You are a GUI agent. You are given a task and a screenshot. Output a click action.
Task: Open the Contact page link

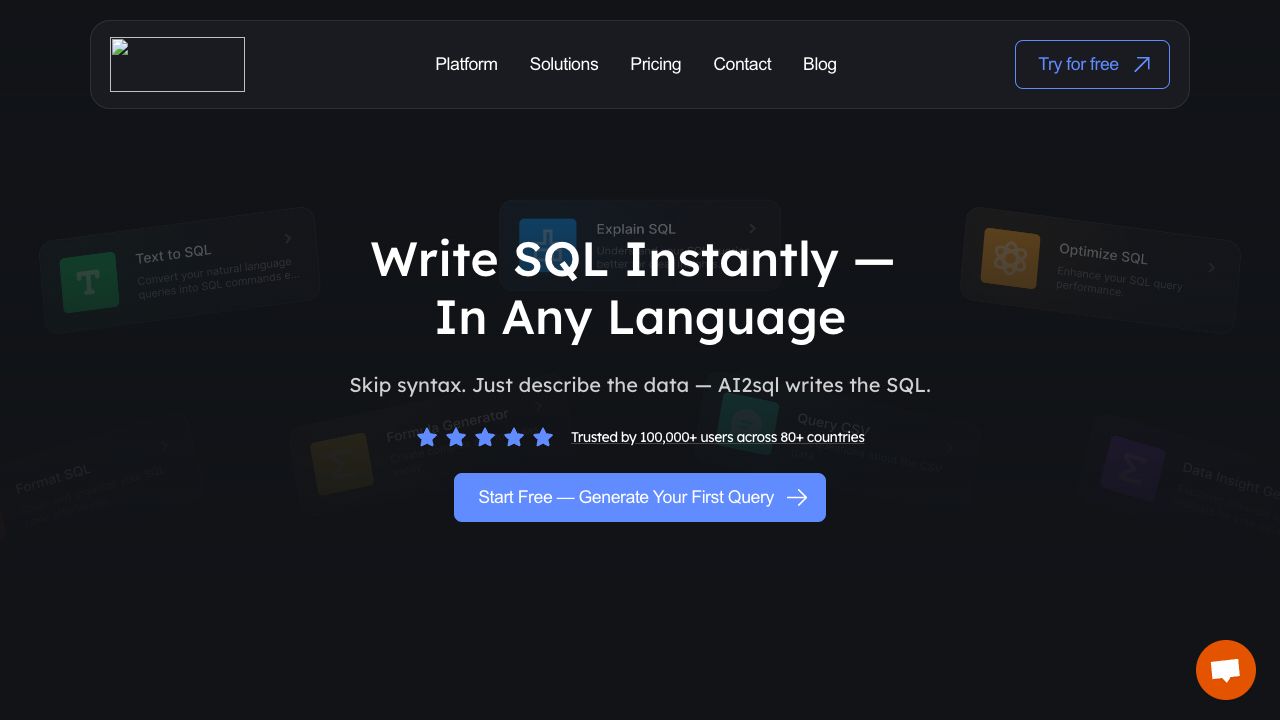pos(742,64)
